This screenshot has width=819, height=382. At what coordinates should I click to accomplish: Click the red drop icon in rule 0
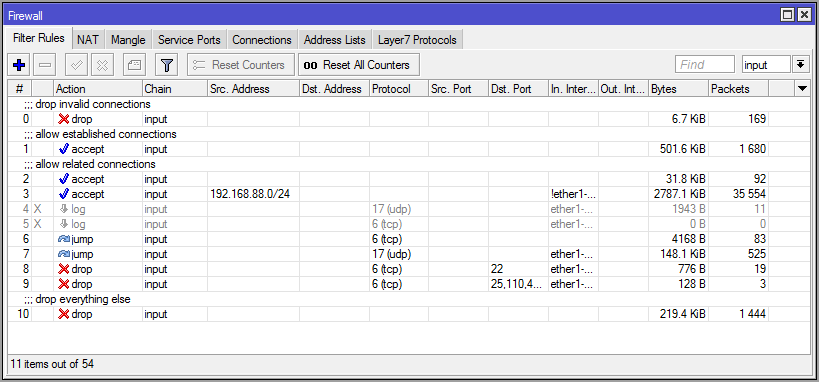[64, 119]
